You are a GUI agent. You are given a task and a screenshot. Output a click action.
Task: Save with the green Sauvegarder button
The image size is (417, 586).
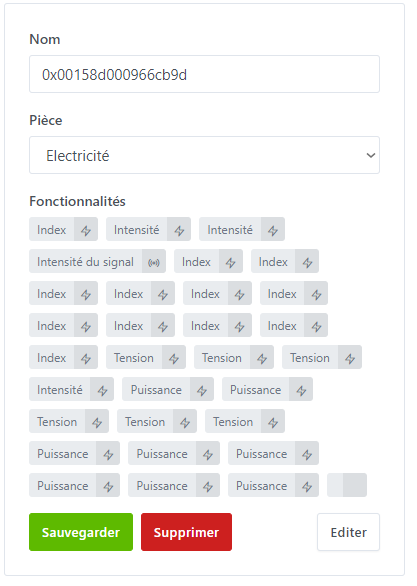click(81, 532)
